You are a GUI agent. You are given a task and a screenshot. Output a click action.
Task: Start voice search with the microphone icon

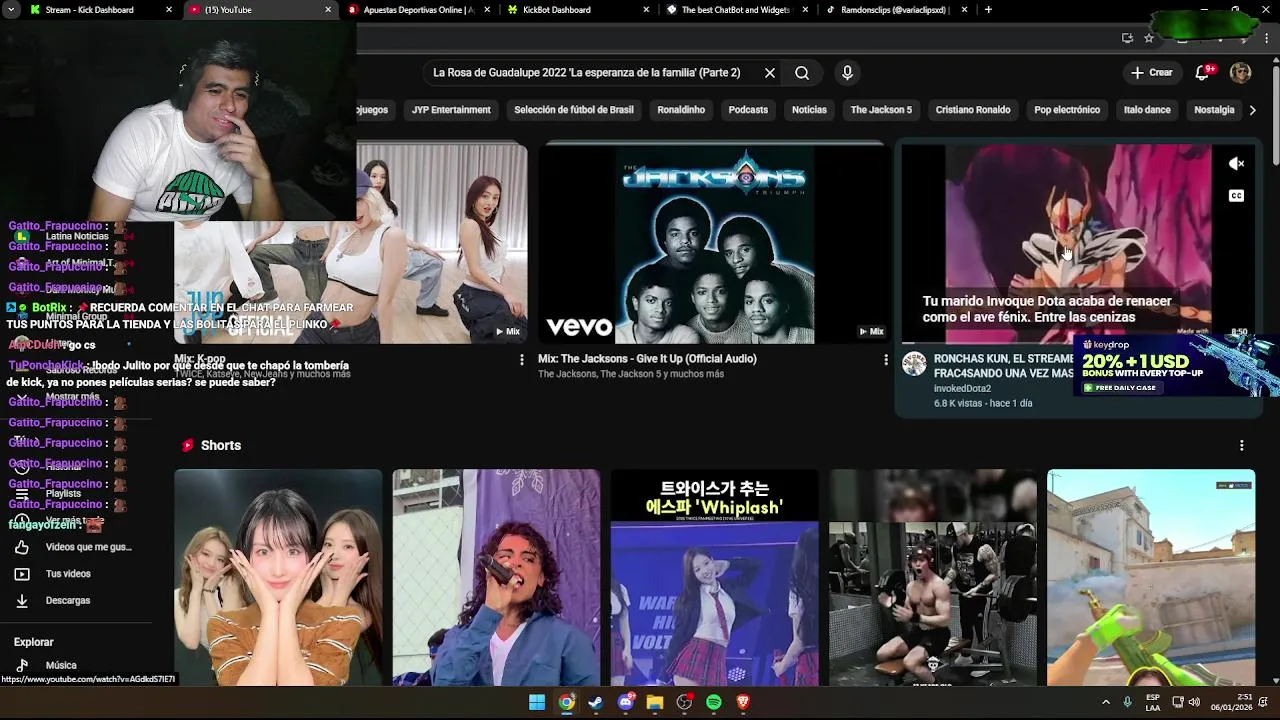pos(847,73)
